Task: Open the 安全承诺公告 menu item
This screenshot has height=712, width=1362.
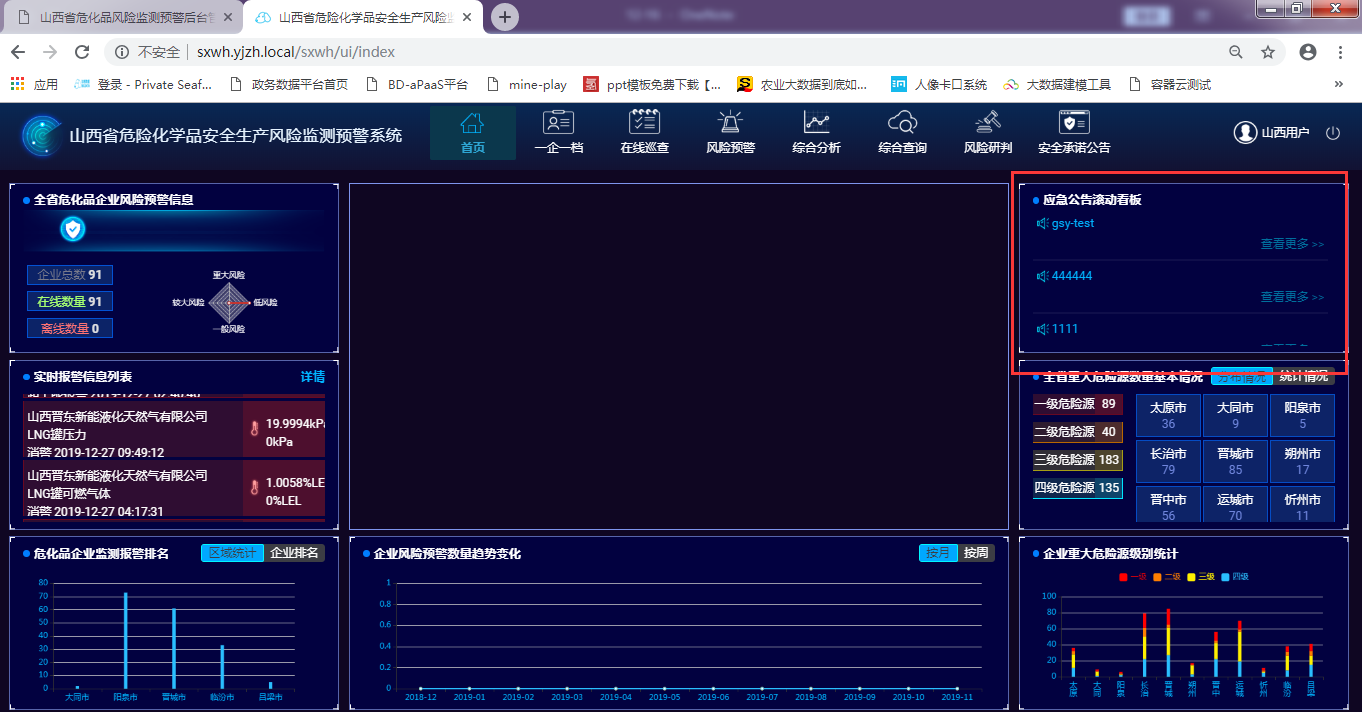Action: coord(1074,134)
